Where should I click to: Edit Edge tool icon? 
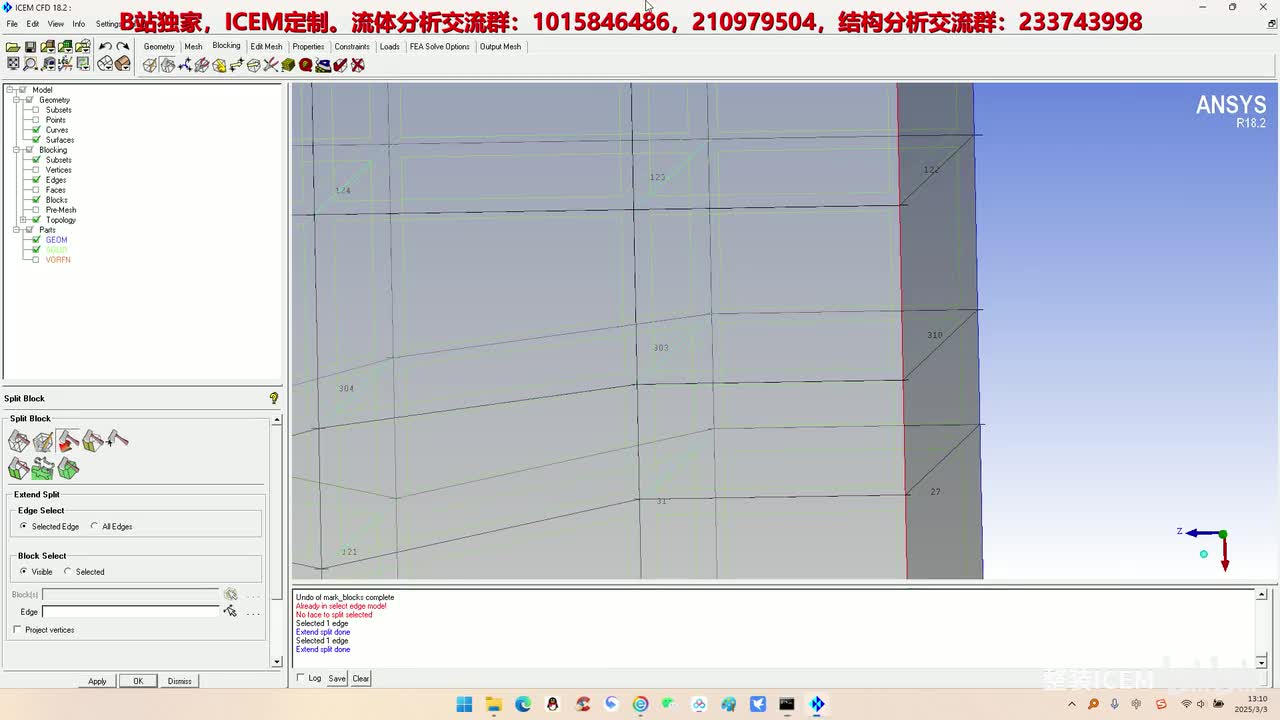click(271, 65)
